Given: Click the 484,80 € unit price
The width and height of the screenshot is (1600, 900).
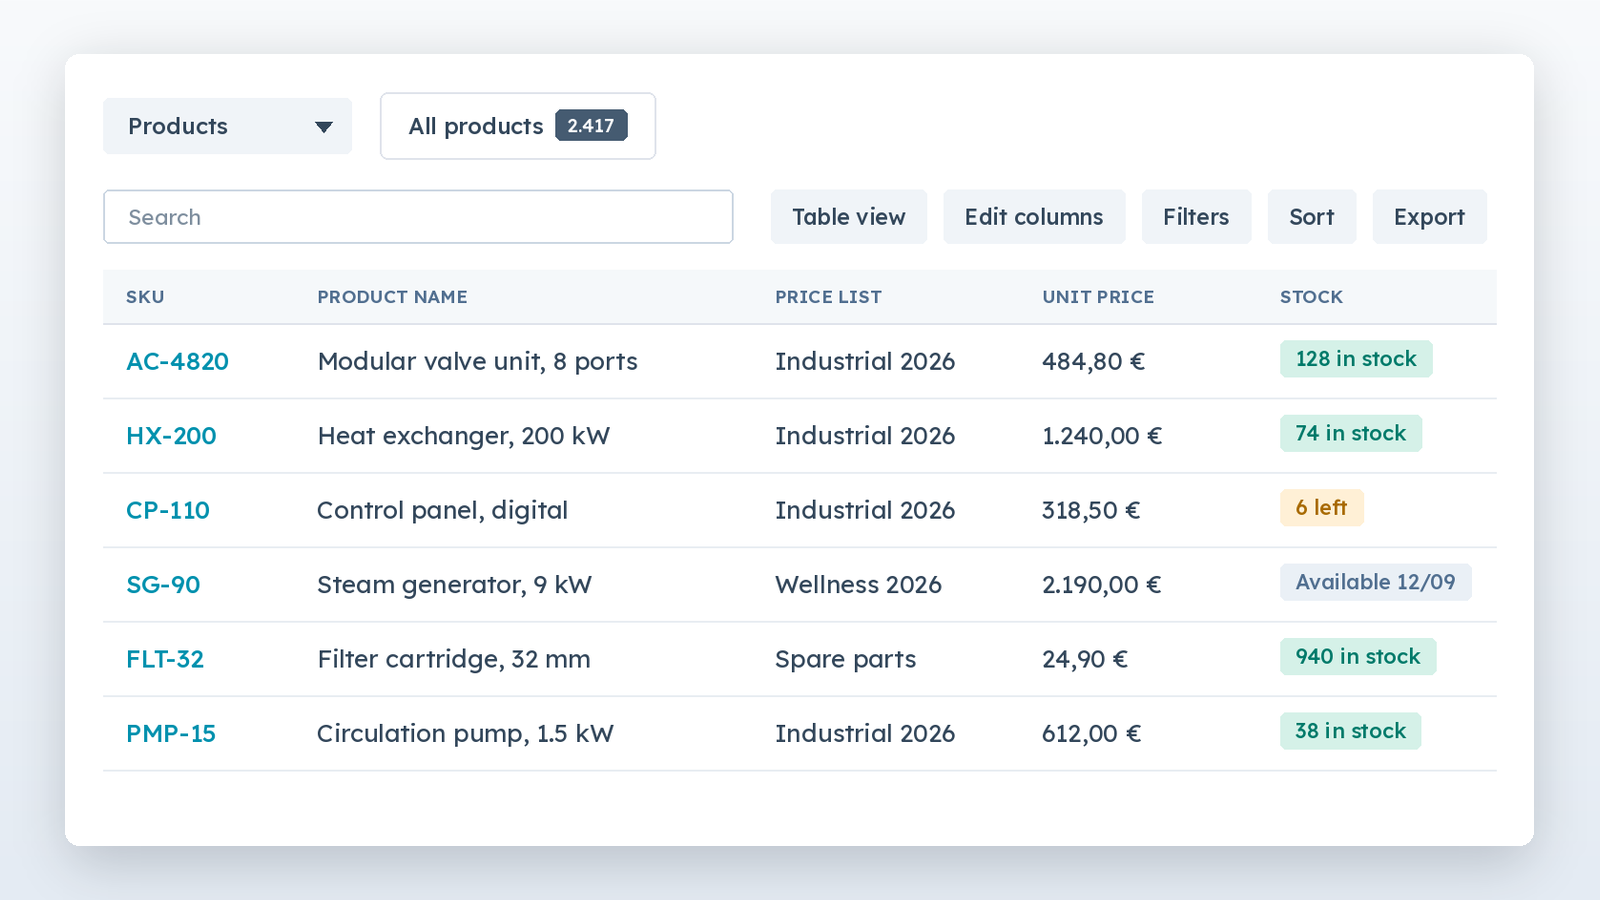Looking at the screenshot, I should [1093, 361].
